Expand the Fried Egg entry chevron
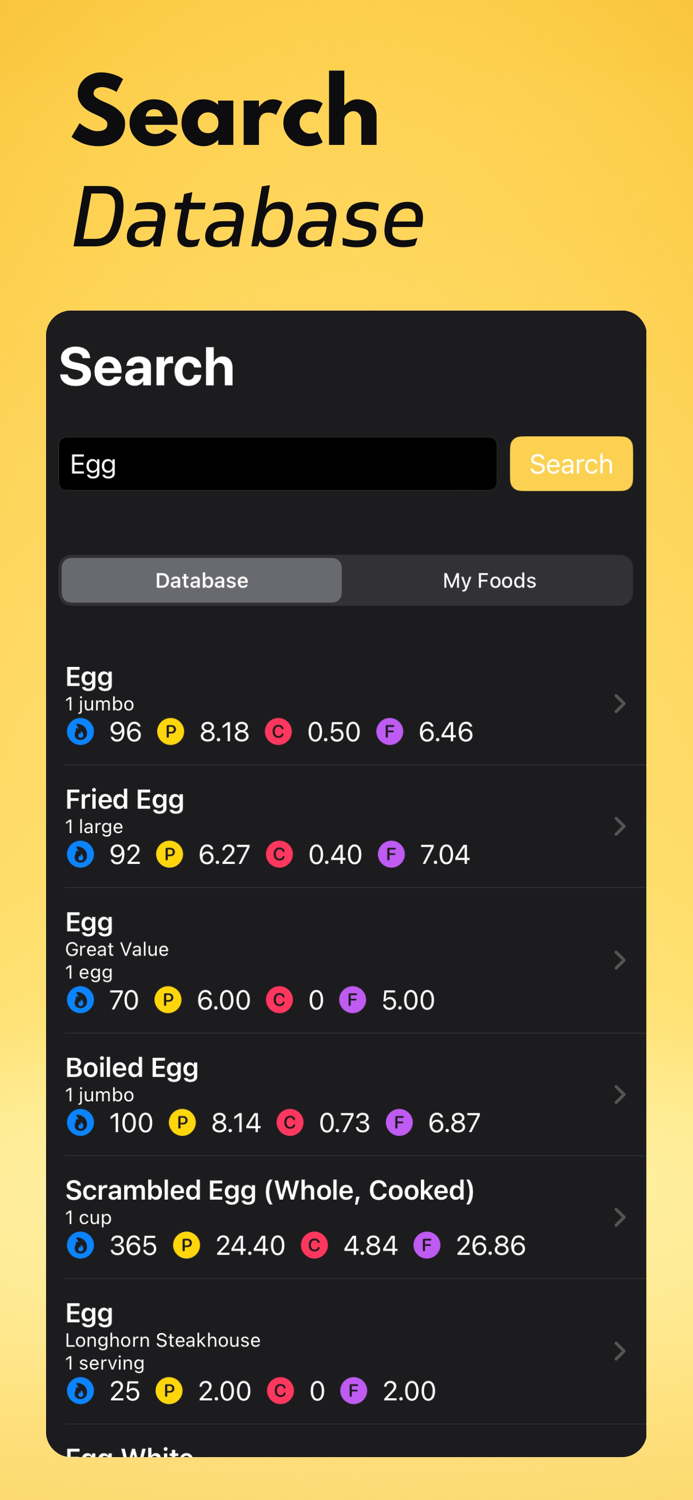 [619, 827]
